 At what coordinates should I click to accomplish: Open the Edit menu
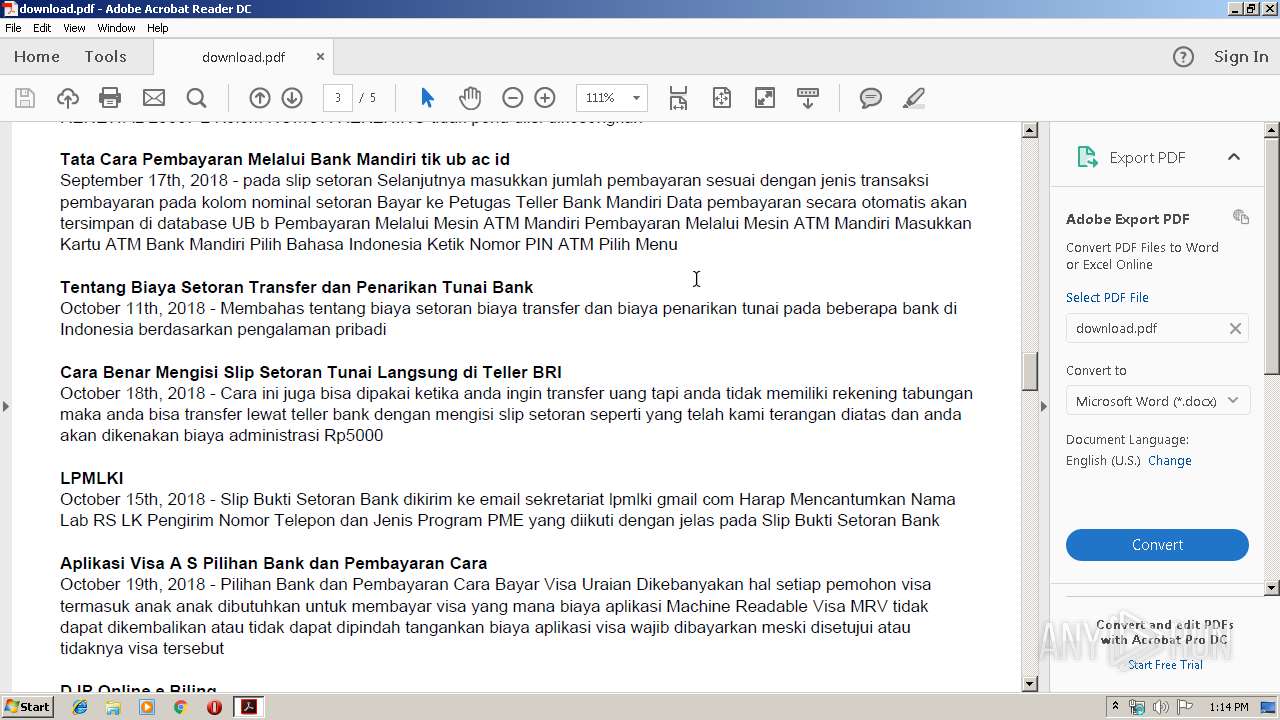click(x=42, y=28)
